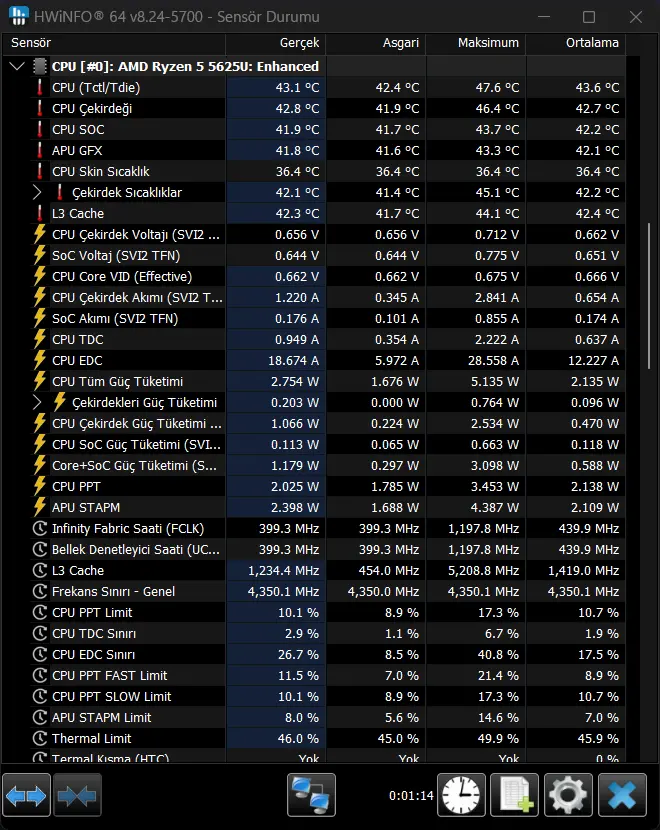
Task: Expand the Çekirdek Sıcaklıklar row
Action: pos(37,192)
